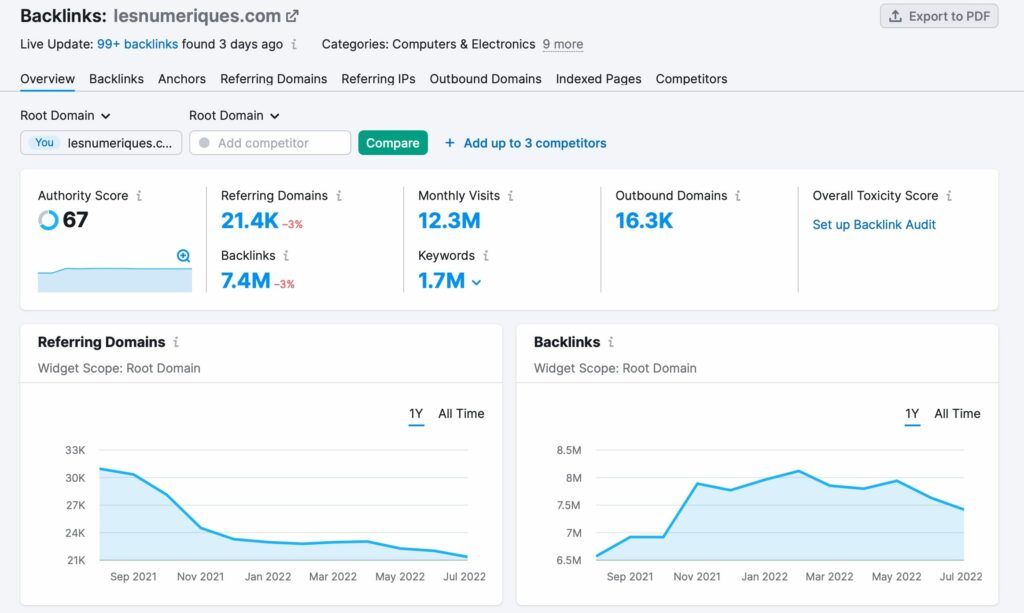This screenshot has height=613, width=1024.
Task: Open the 99+ backlinks link
Action: tap(137, 44)
